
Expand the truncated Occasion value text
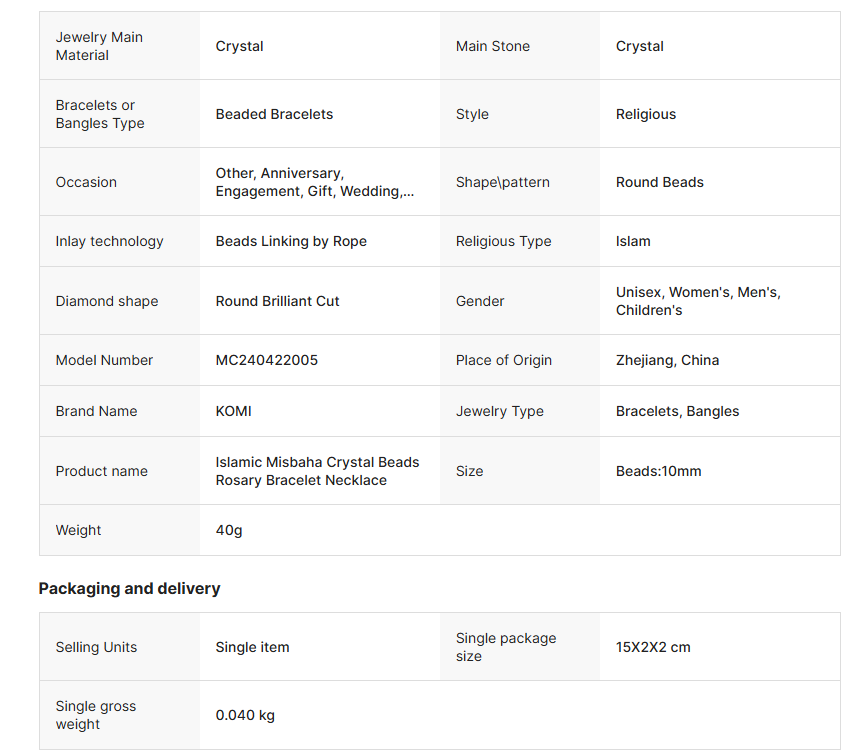[x=314, y=182]
